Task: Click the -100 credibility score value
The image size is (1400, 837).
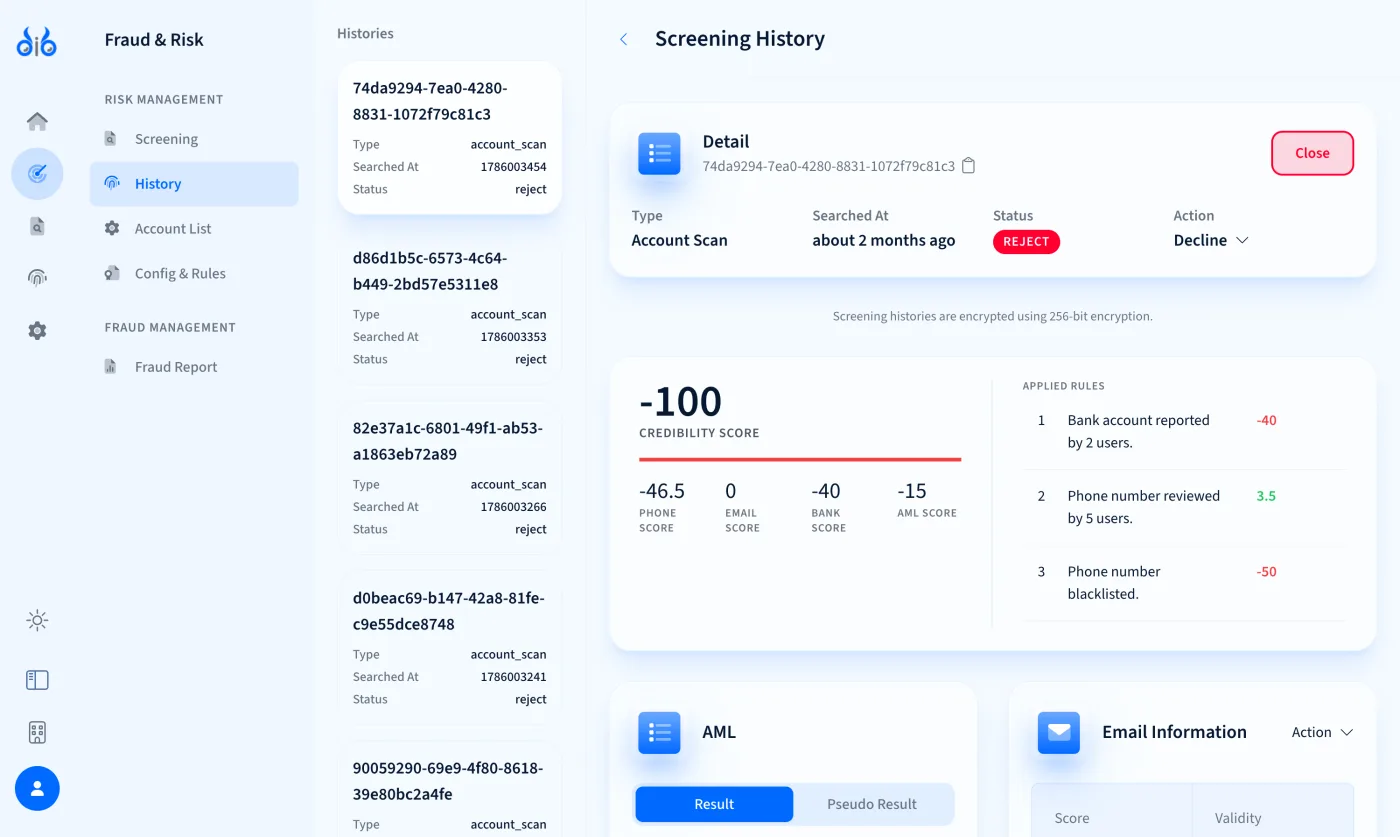Action: point(680,401)
